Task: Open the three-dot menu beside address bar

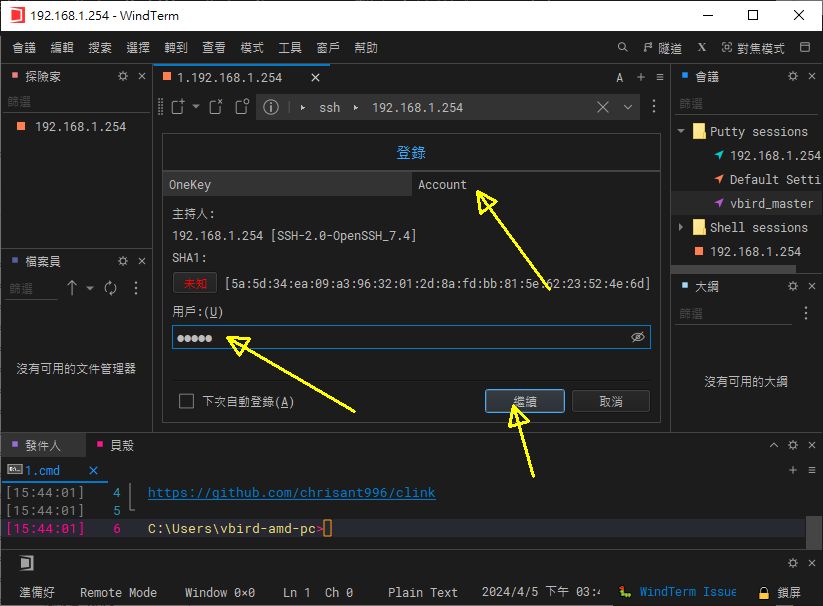Action: coord(654,107)
